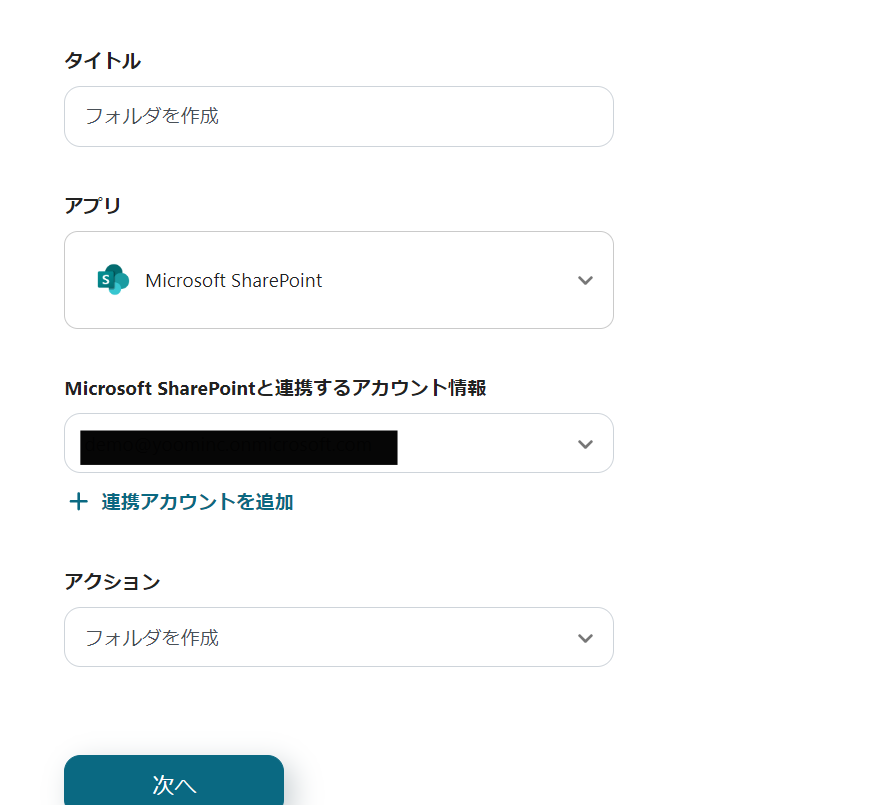Click the chevron arrow in アプリ selector
The height and width of the screenshot is (805, 873).
pos(586,281)
